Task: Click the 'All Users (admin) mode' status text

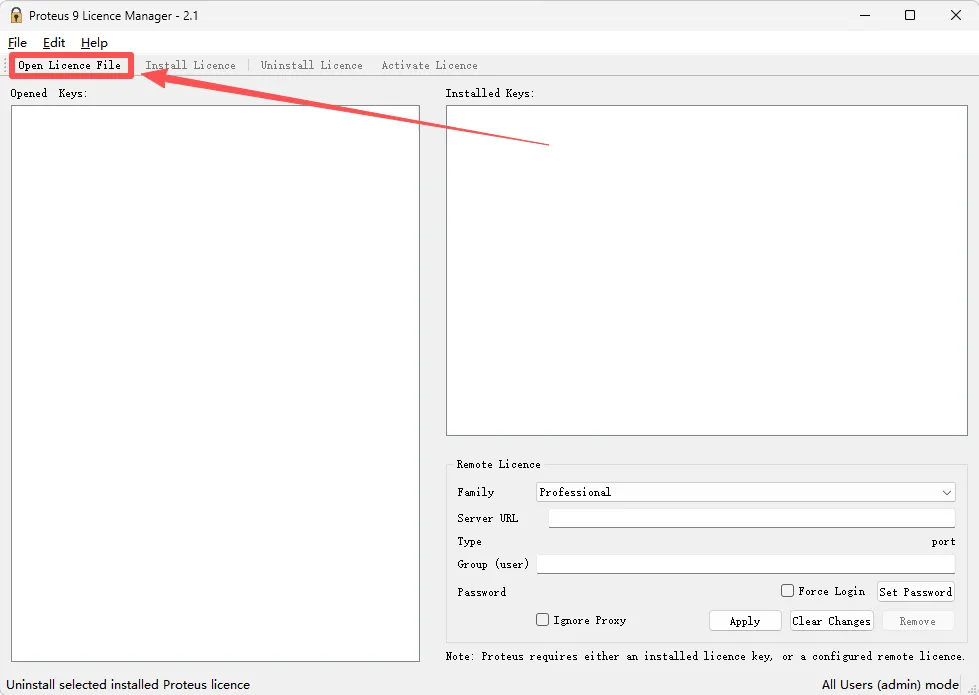Action: (890, 684)
